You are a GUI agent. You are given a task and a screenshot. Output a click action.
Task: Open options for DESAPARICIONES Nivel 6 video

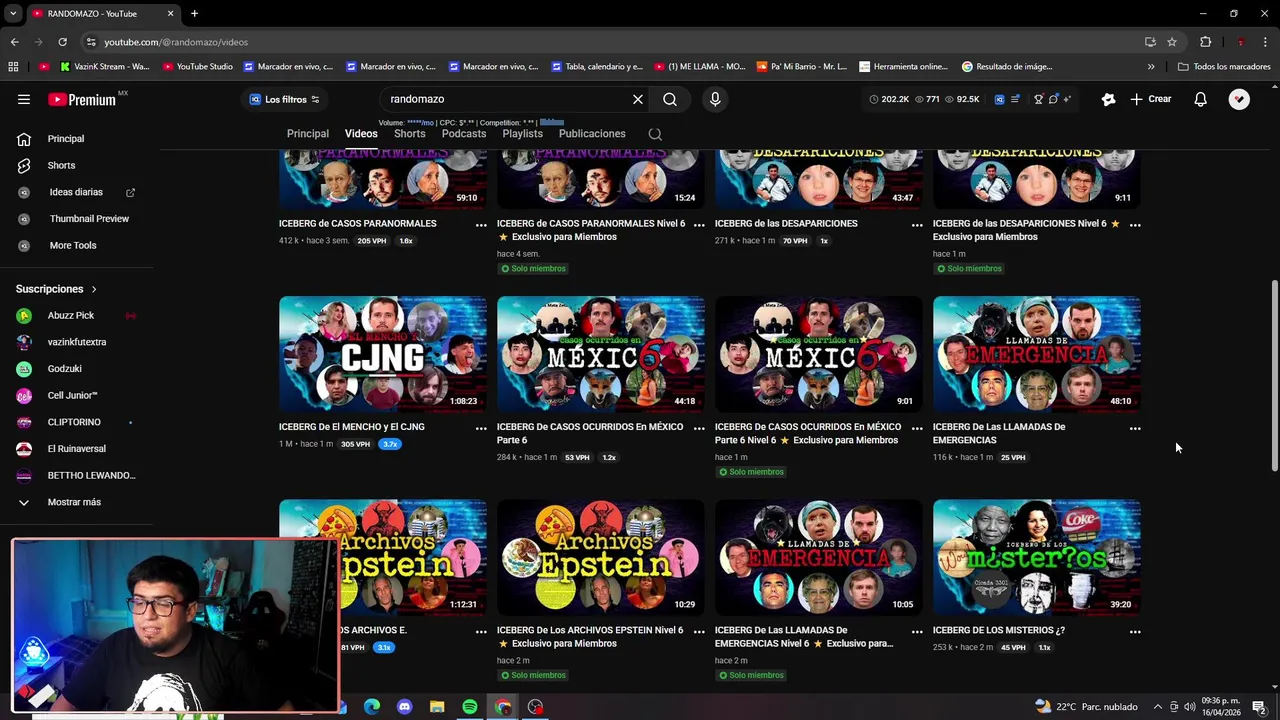click(1135, 225)
